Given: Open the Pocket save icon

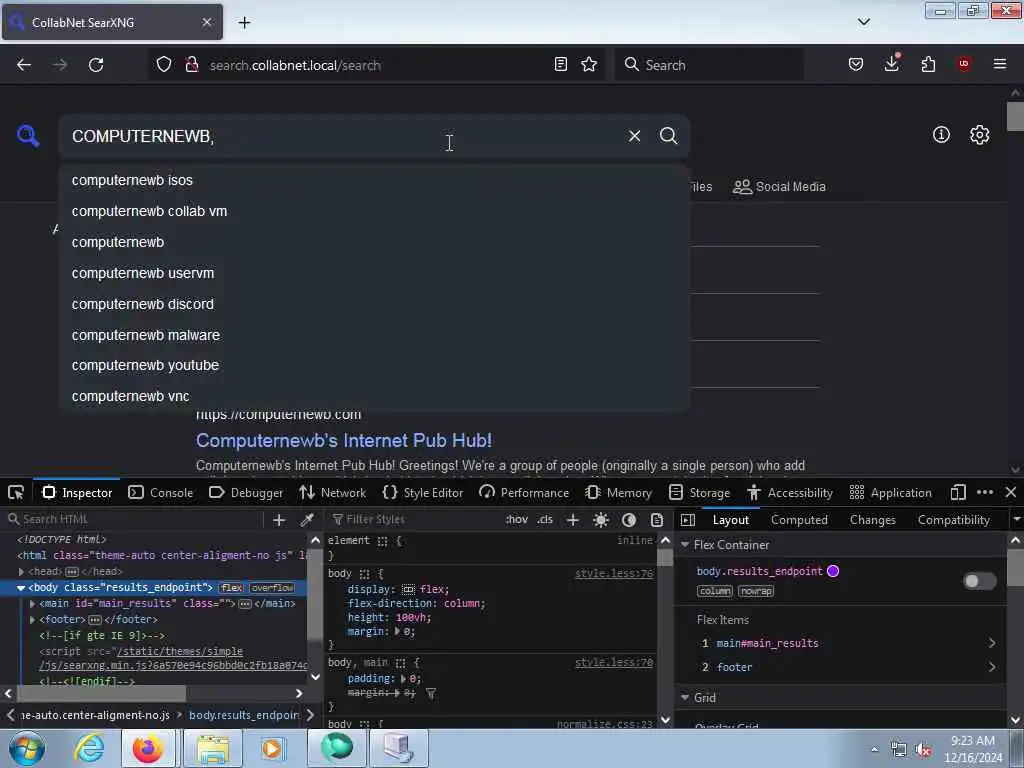Looking at the screenshot, I should pyautogui.click(x=856, y=64).
